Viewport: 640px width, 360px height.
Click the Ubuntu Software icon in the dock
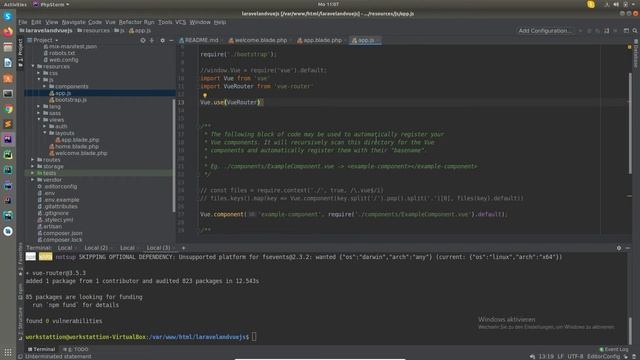pos(8,78)
